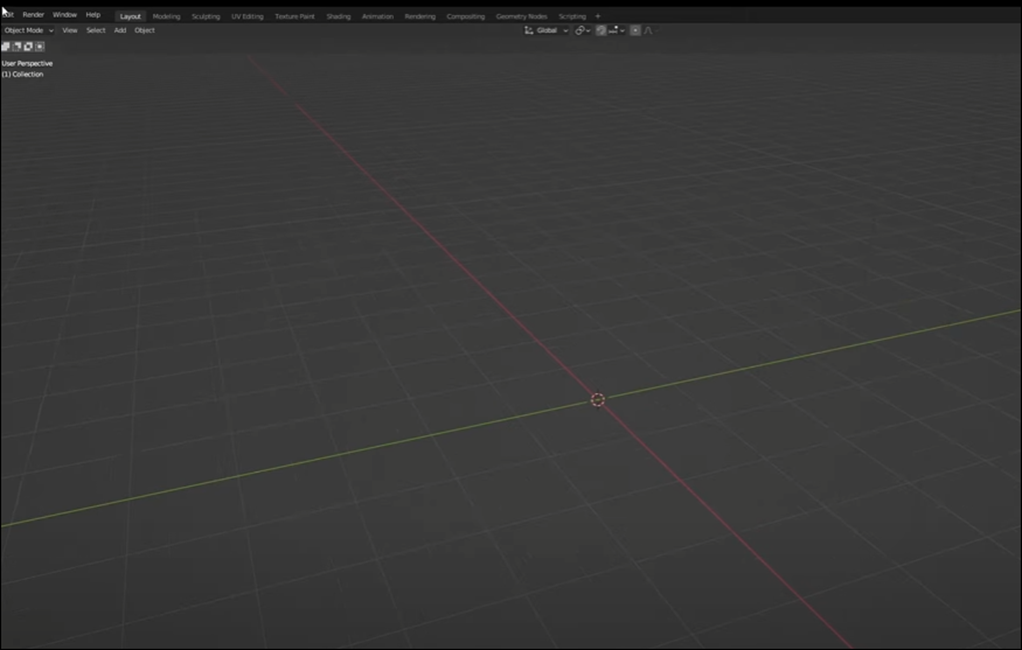This screenshot has height=650, width=1022.
Task: Toggle the snap magnet icon
Action: (x=601, y=31)
